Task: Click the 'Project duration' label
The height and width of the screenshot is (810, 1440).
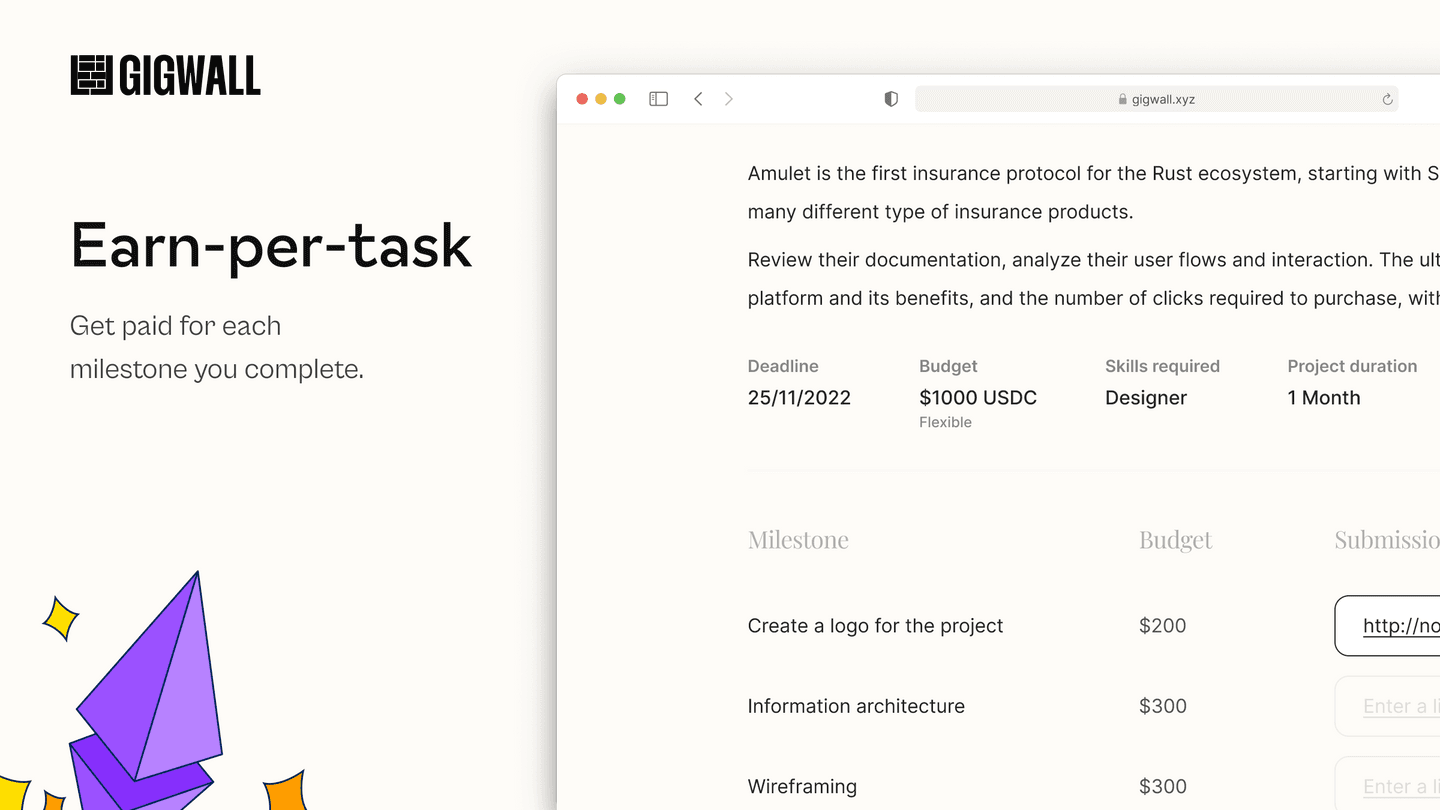Action: [1352, 366]
